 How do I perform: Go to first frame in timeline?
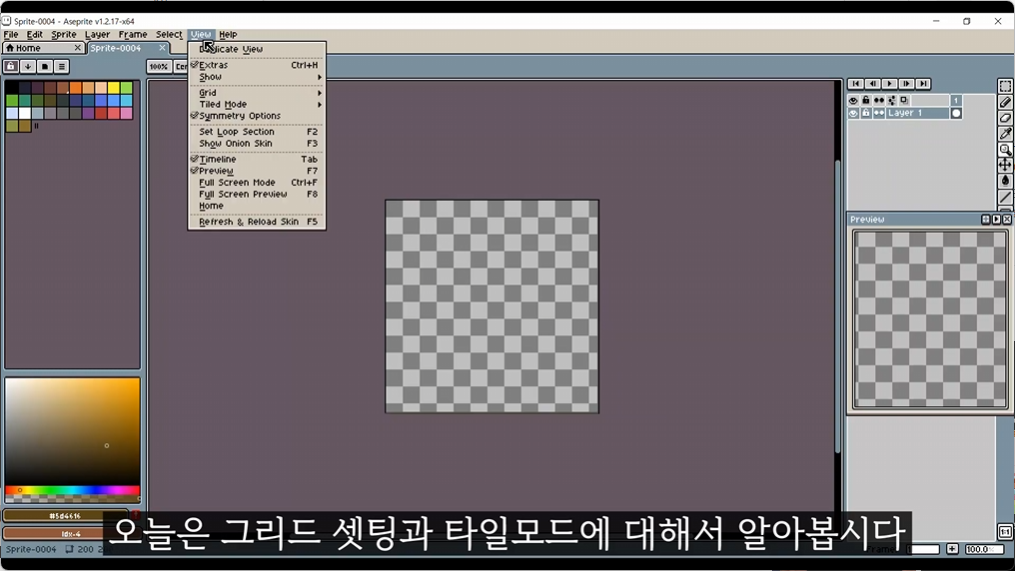pos(856,84)
